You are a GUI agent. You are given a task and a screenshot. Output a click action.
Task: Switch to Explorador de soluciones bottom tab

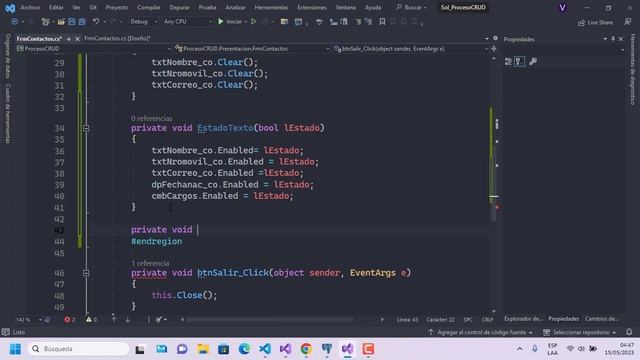point(523,319)
